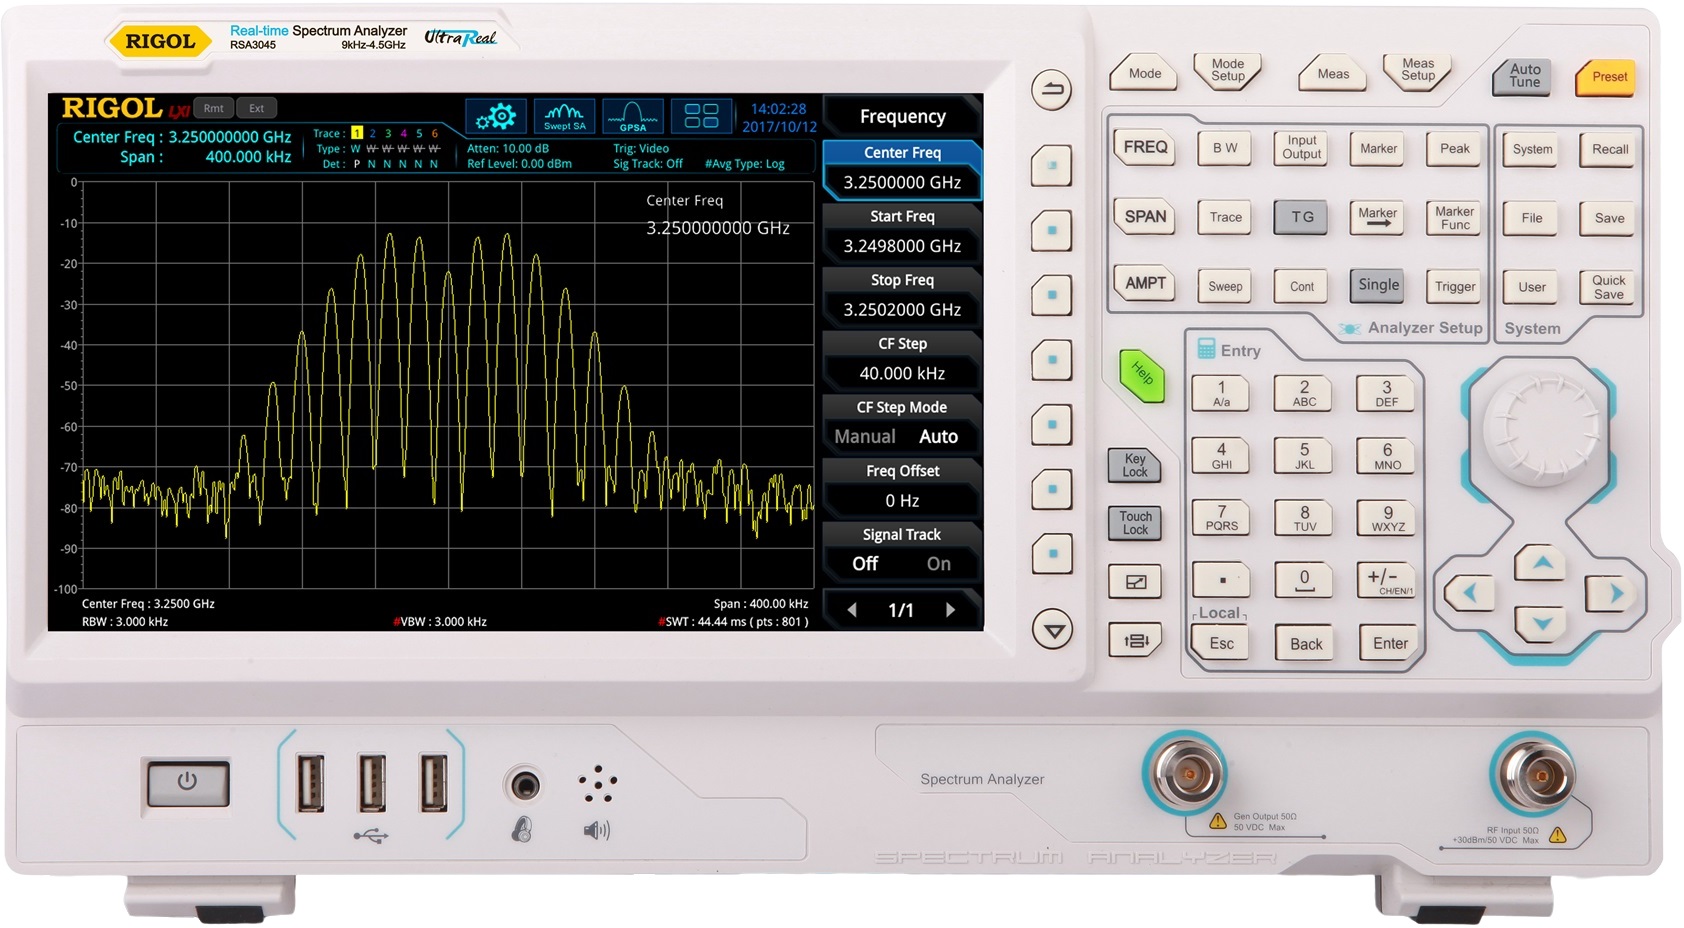Screen dimensions: 1684x928
Task: Open the window layout grid icon
Action: [x=701, y=117]
